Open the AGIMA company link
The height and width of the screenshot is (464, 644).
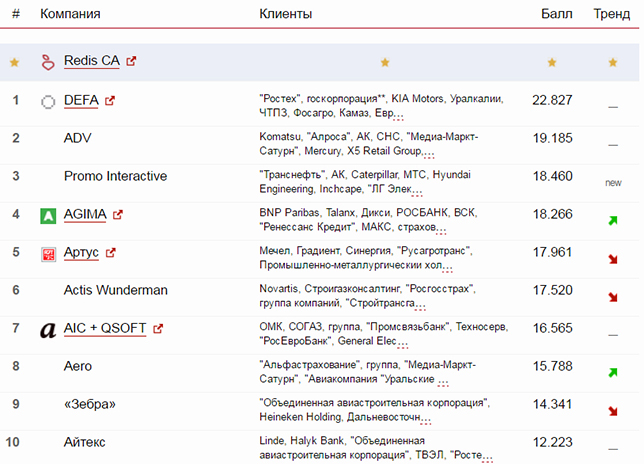[x=85, y=214]
